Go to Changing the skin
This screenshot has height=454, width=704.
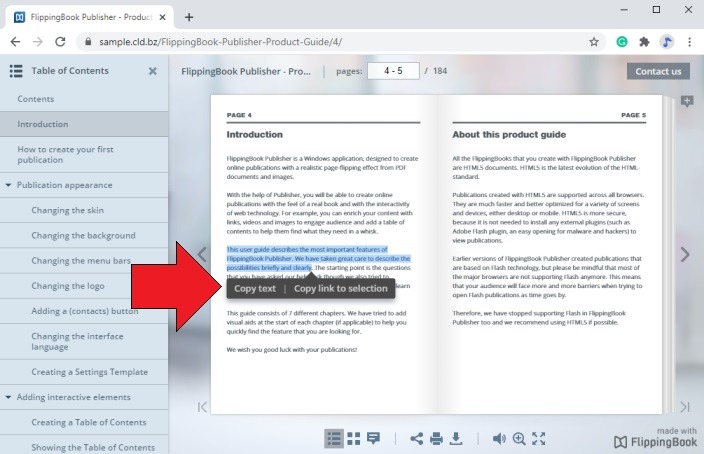[x=84, y=210]
